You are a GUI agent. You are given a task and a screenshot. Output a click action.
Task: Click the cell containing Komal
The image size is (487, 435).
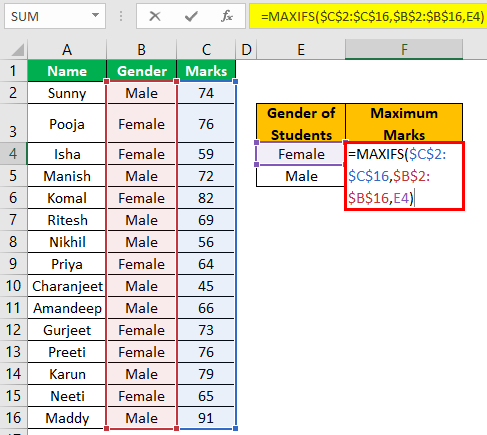point(67,198)
